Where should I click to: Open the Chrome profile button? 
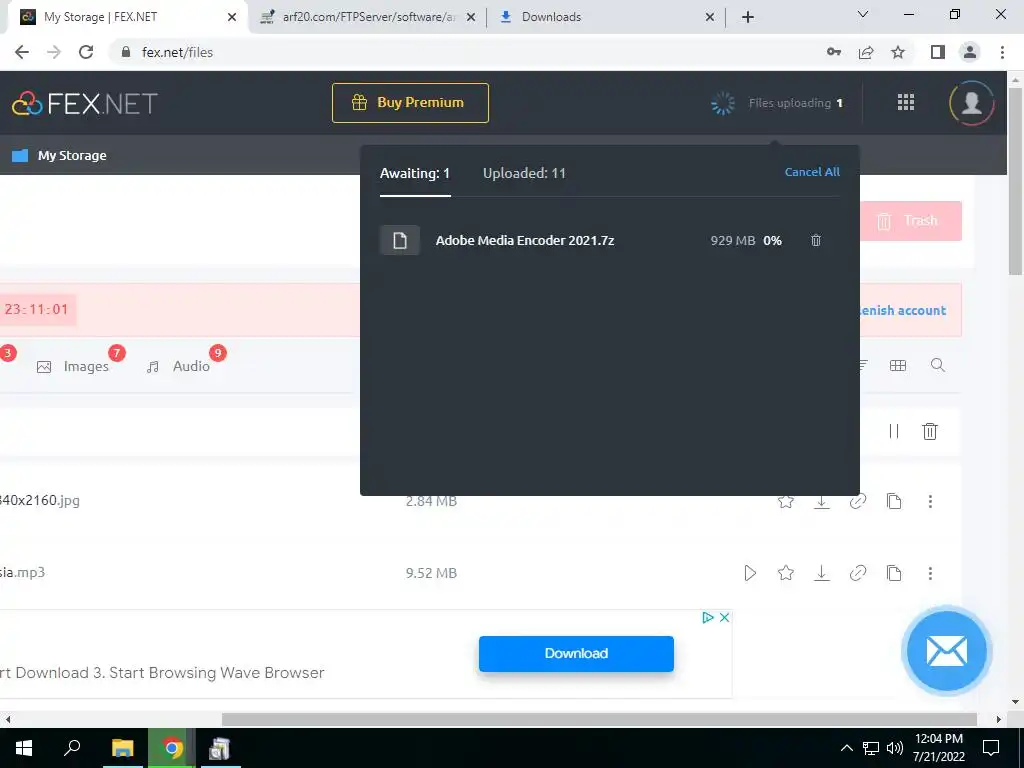point(970,52)
